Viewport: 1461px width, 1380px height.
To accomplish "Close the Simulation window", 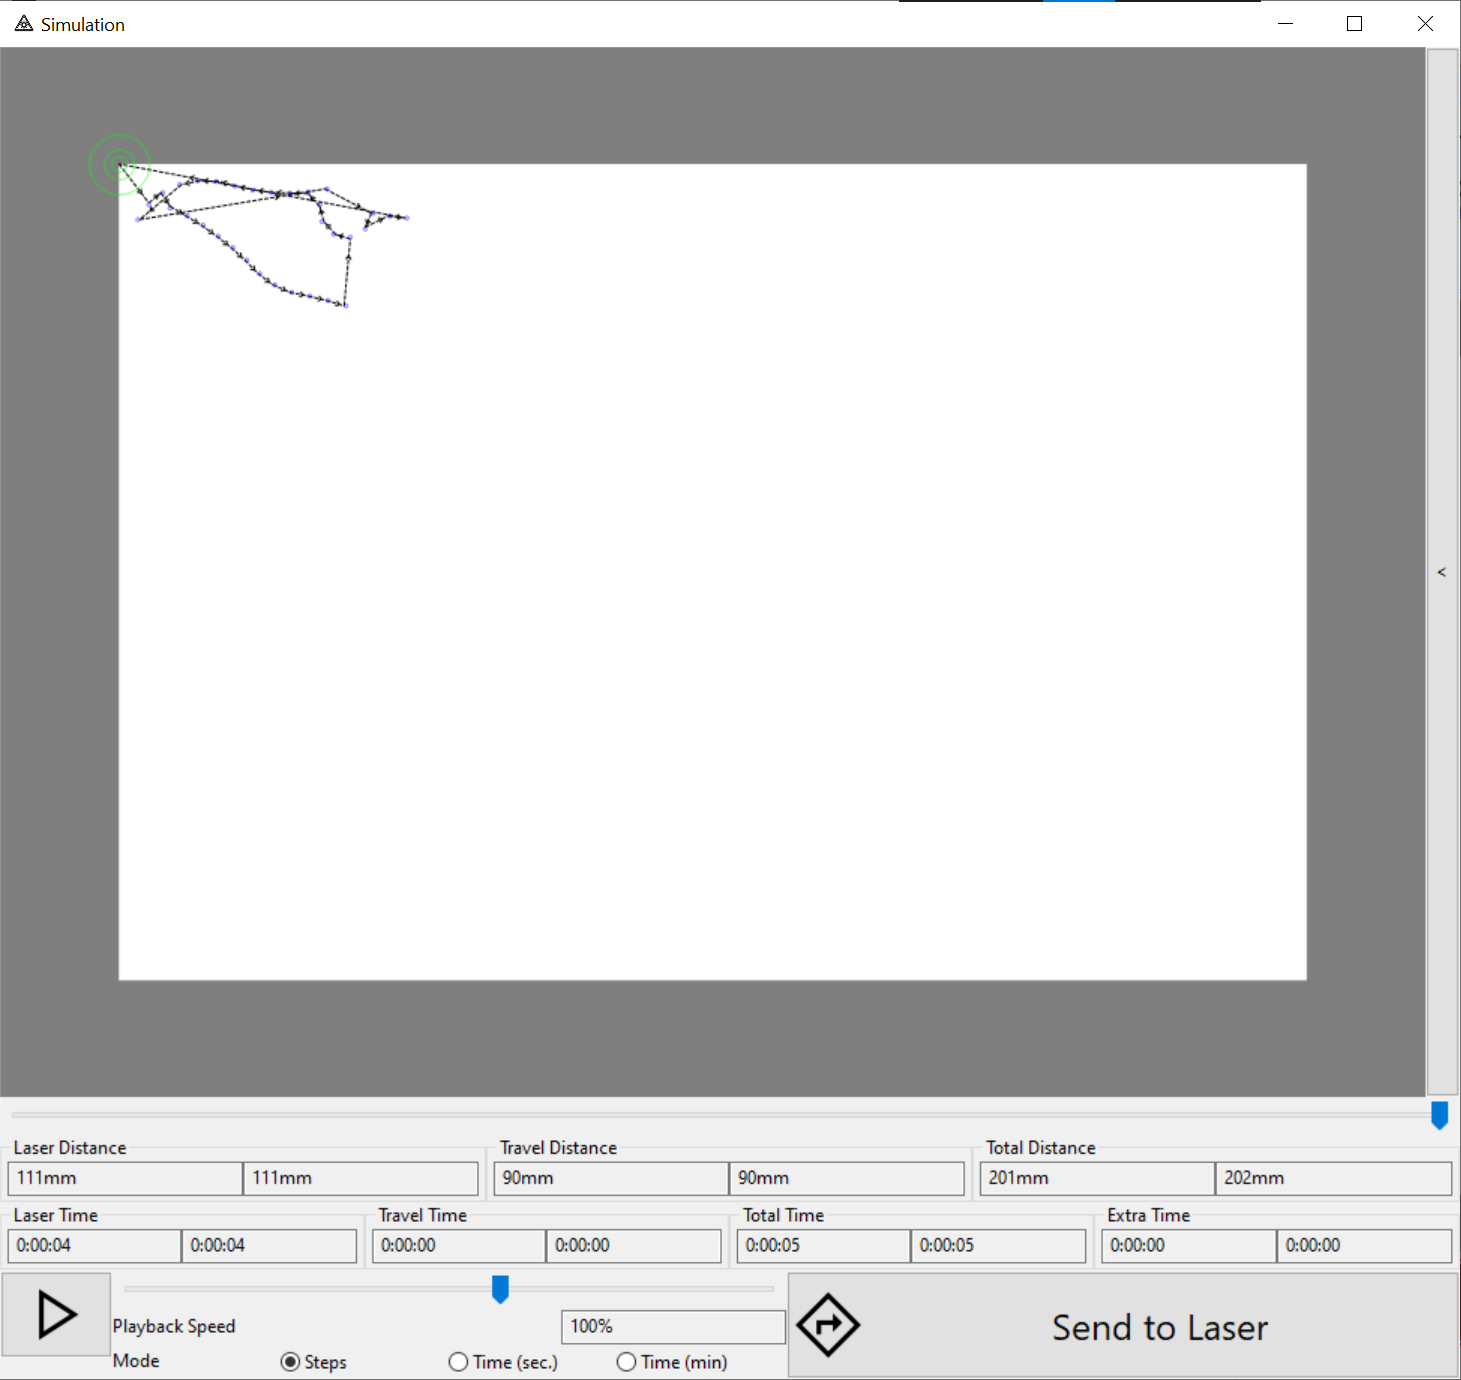I will click(1425, 23).
